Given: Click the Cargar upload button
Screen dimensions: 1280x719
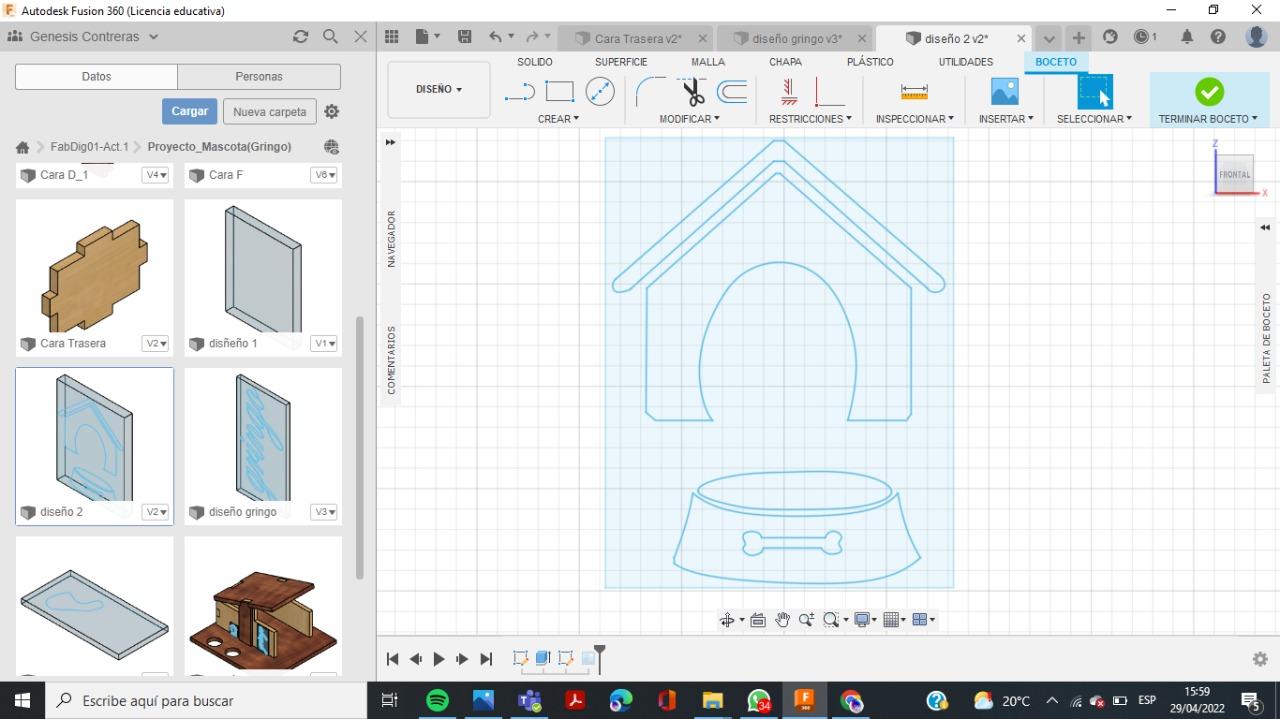Looking at the screenshot, I should tap(189, 111).
